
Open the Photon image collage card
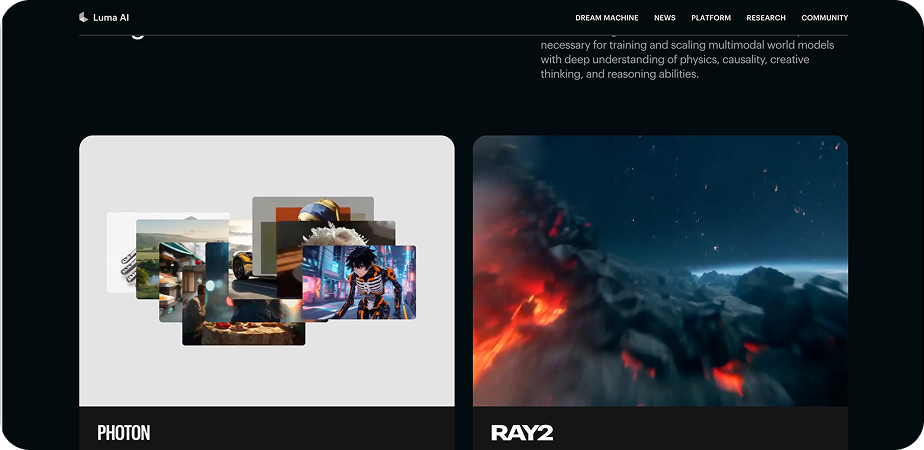[x=266, y=271]
